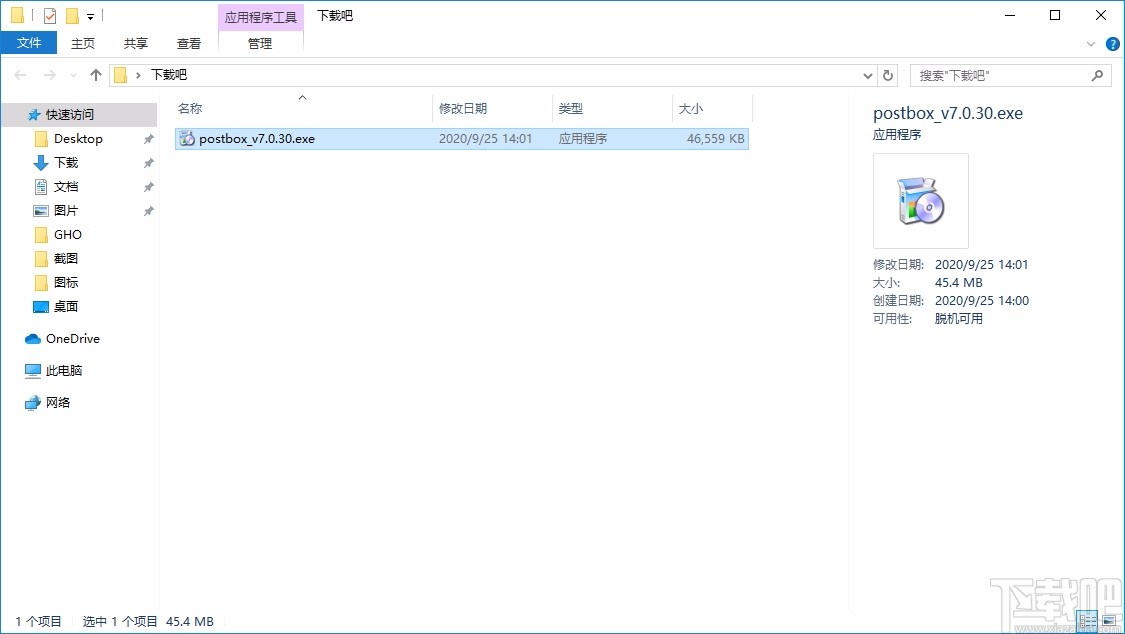Select 网络 in the navigation pane
The width and height of the screenshot is (1125, 634).
point(57,402)
